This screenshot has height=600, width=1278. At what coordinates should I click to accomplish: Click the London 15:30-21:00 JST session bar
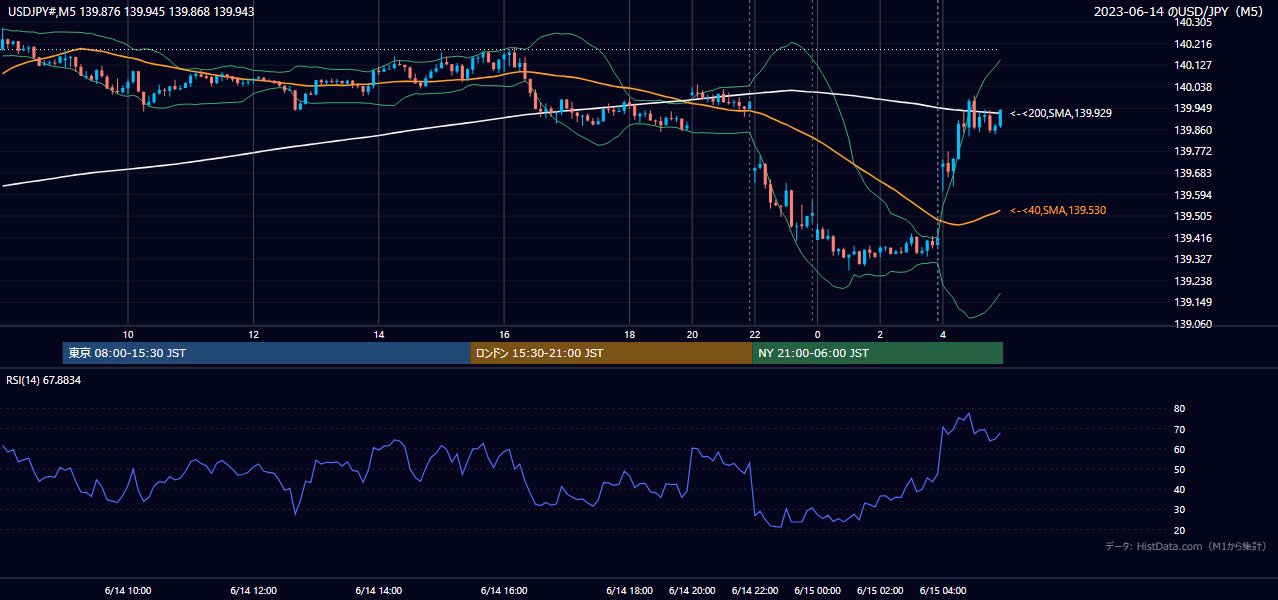point(611,353)
